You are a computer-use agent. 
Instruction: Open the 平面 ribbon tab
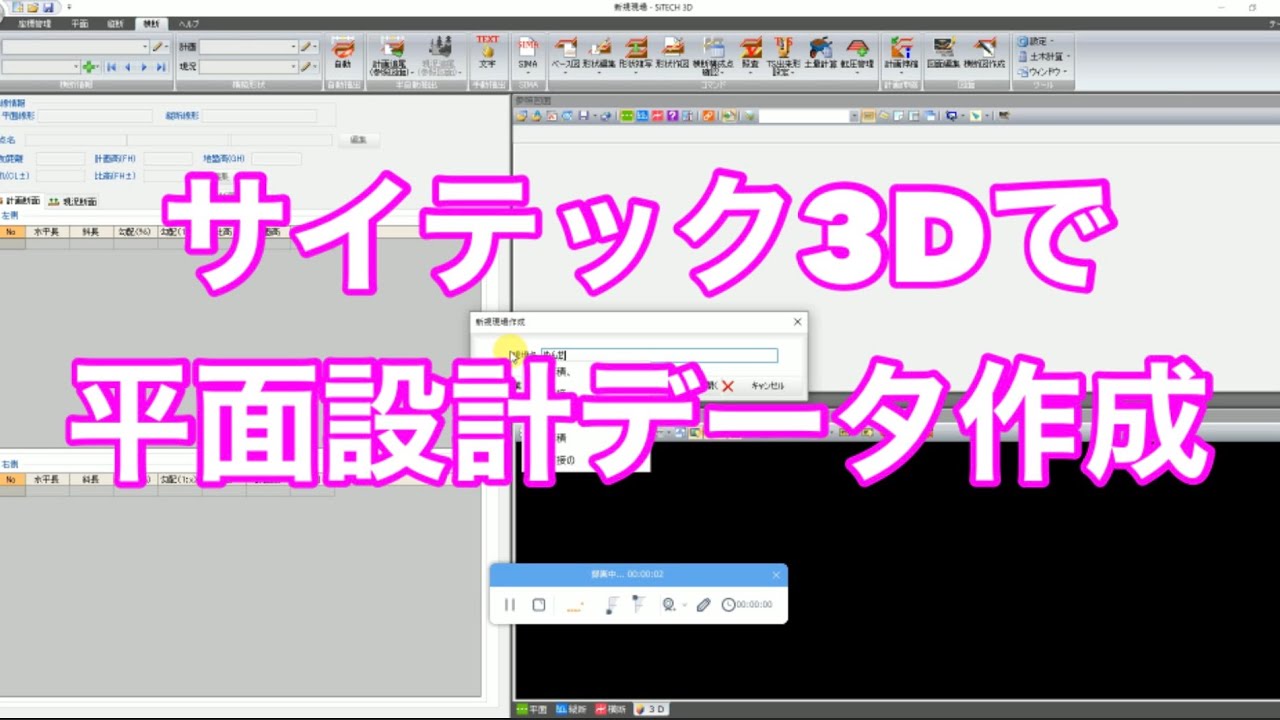point(80,23)
